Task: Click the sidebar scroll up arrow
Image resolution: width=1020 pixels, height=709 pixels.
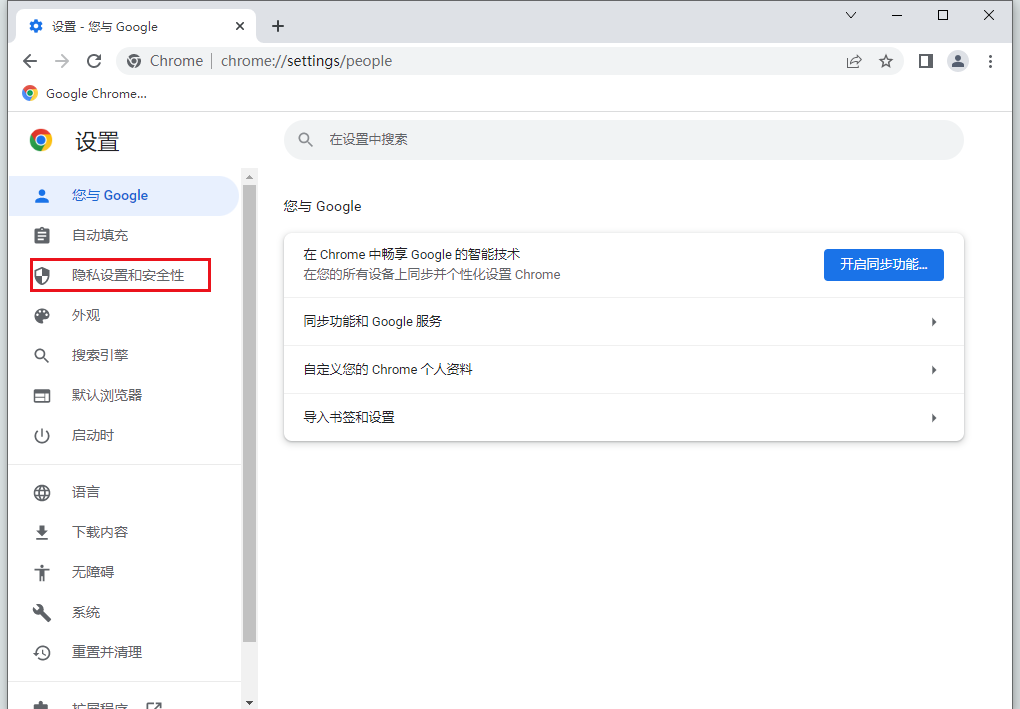Action: 249,177
